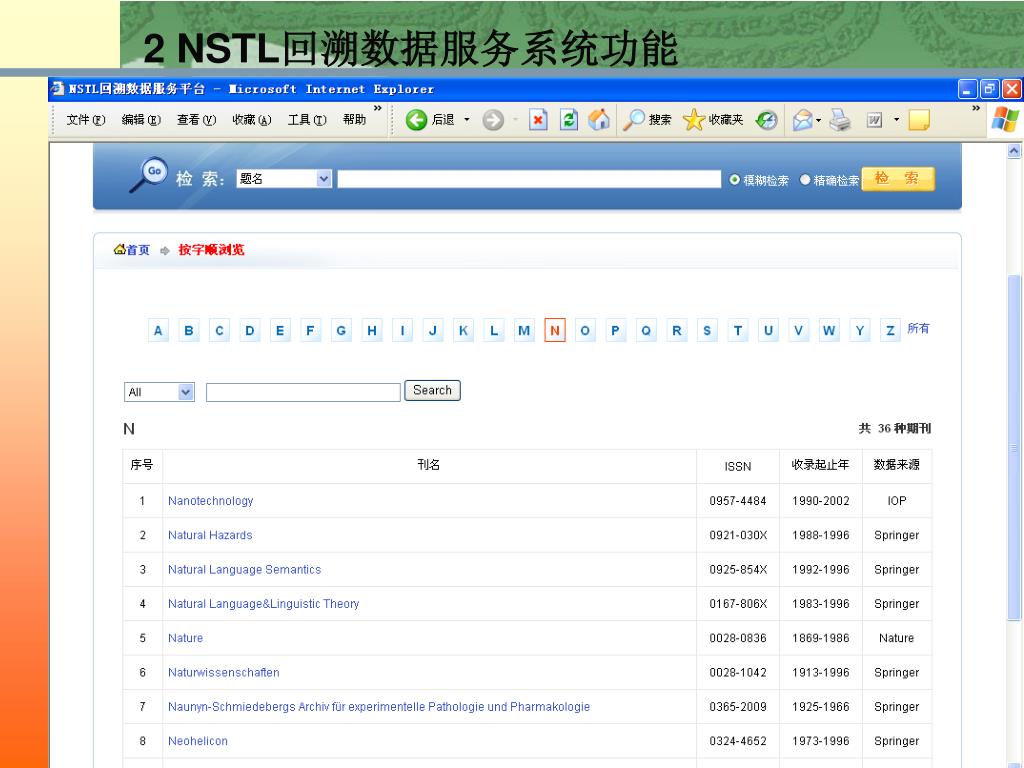Screen dimensions: 1024x768
Task: Expand the toolbar overflow chevron at right
Action: tap(976, 108)
